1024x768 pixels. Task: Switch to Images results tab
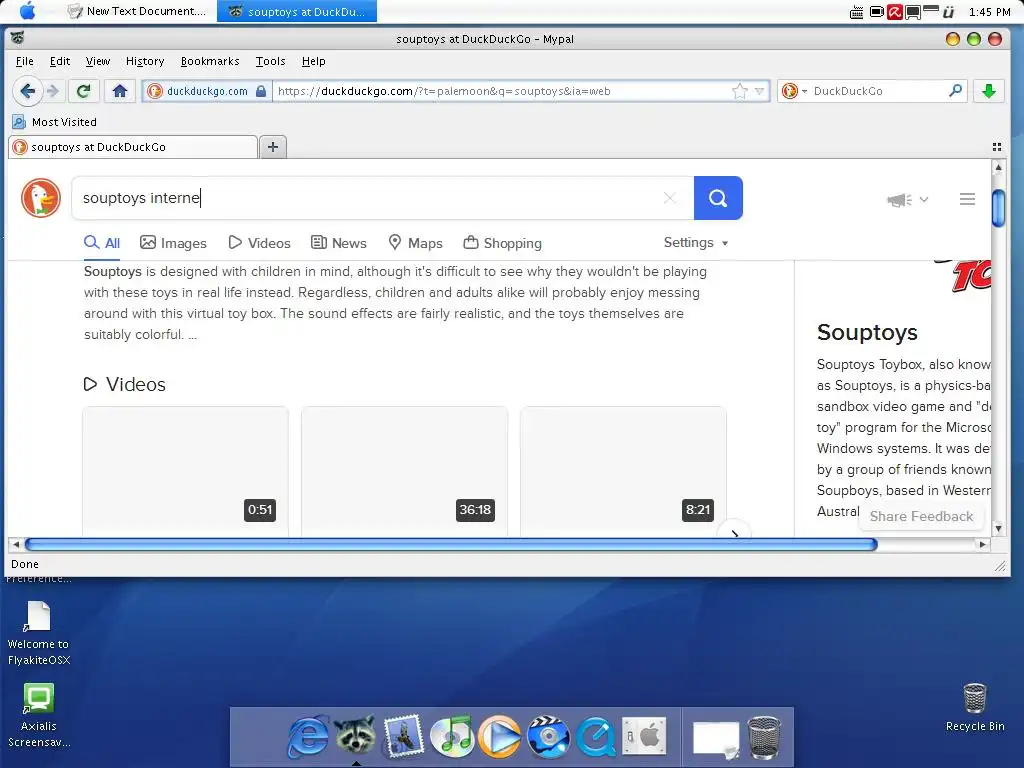(173, 243)
